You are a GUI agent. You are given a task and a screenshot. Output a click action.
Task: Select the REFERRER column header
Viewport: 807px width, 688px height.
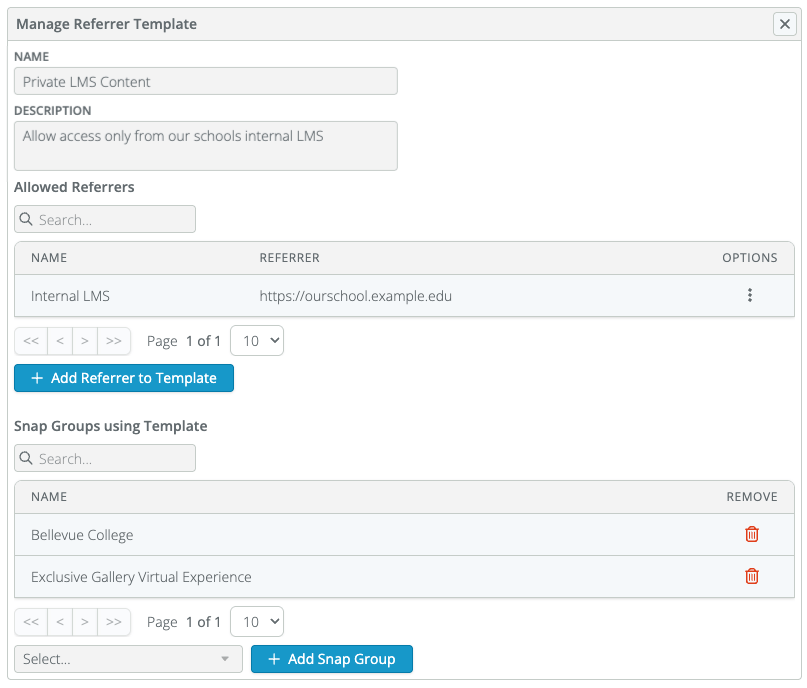pyautogui.click(x=290, y=258)
